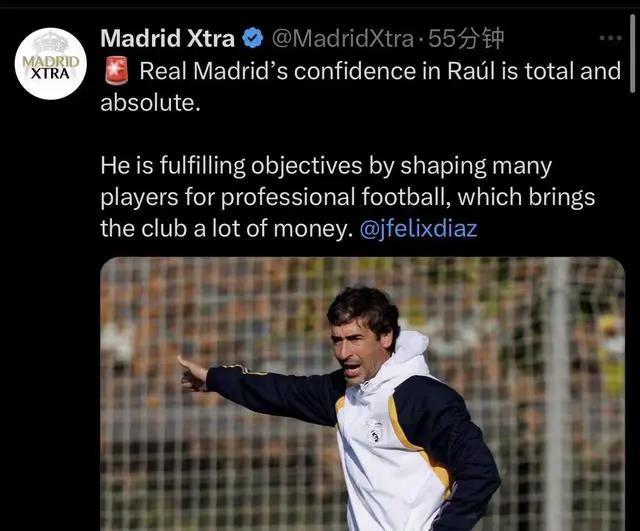Image resolution: width=640 pixels, height=531 pixels.
Task: Click the coach's dark hair in the photo
Action: click(365, 309)
